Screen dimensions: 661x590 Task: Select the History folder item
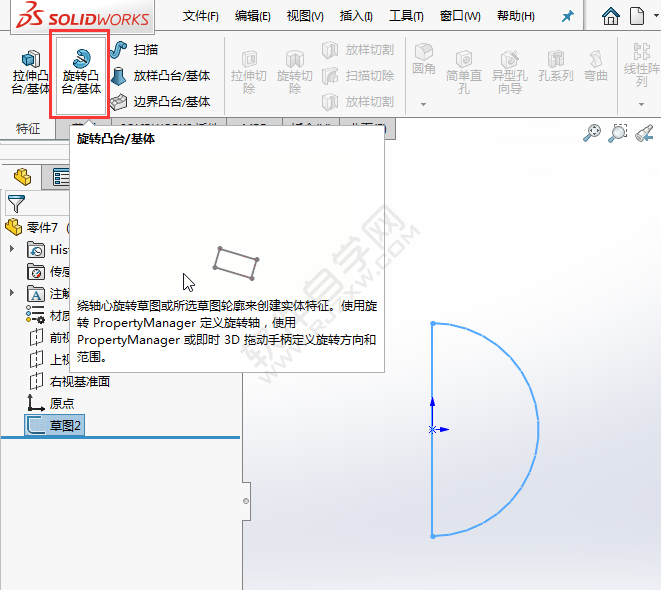[x=48, y=249]
